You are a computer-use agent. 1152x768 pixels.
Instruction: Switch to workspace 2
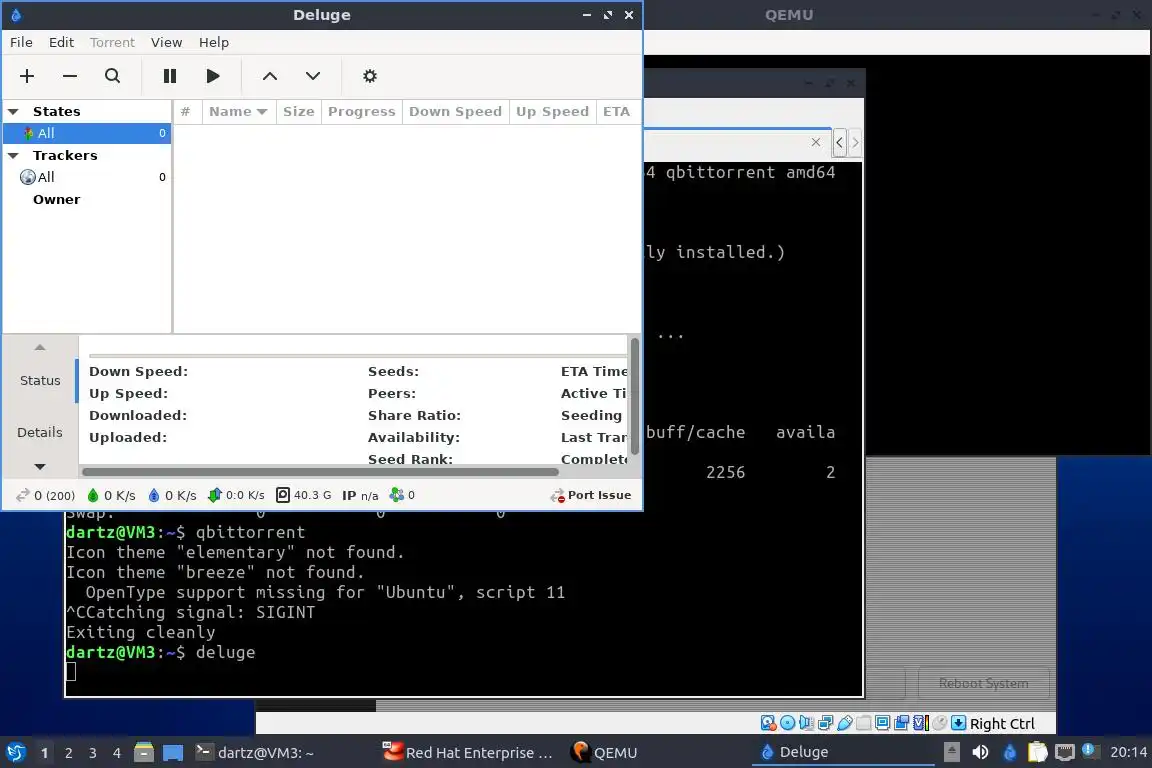click(x=69, y=753)
